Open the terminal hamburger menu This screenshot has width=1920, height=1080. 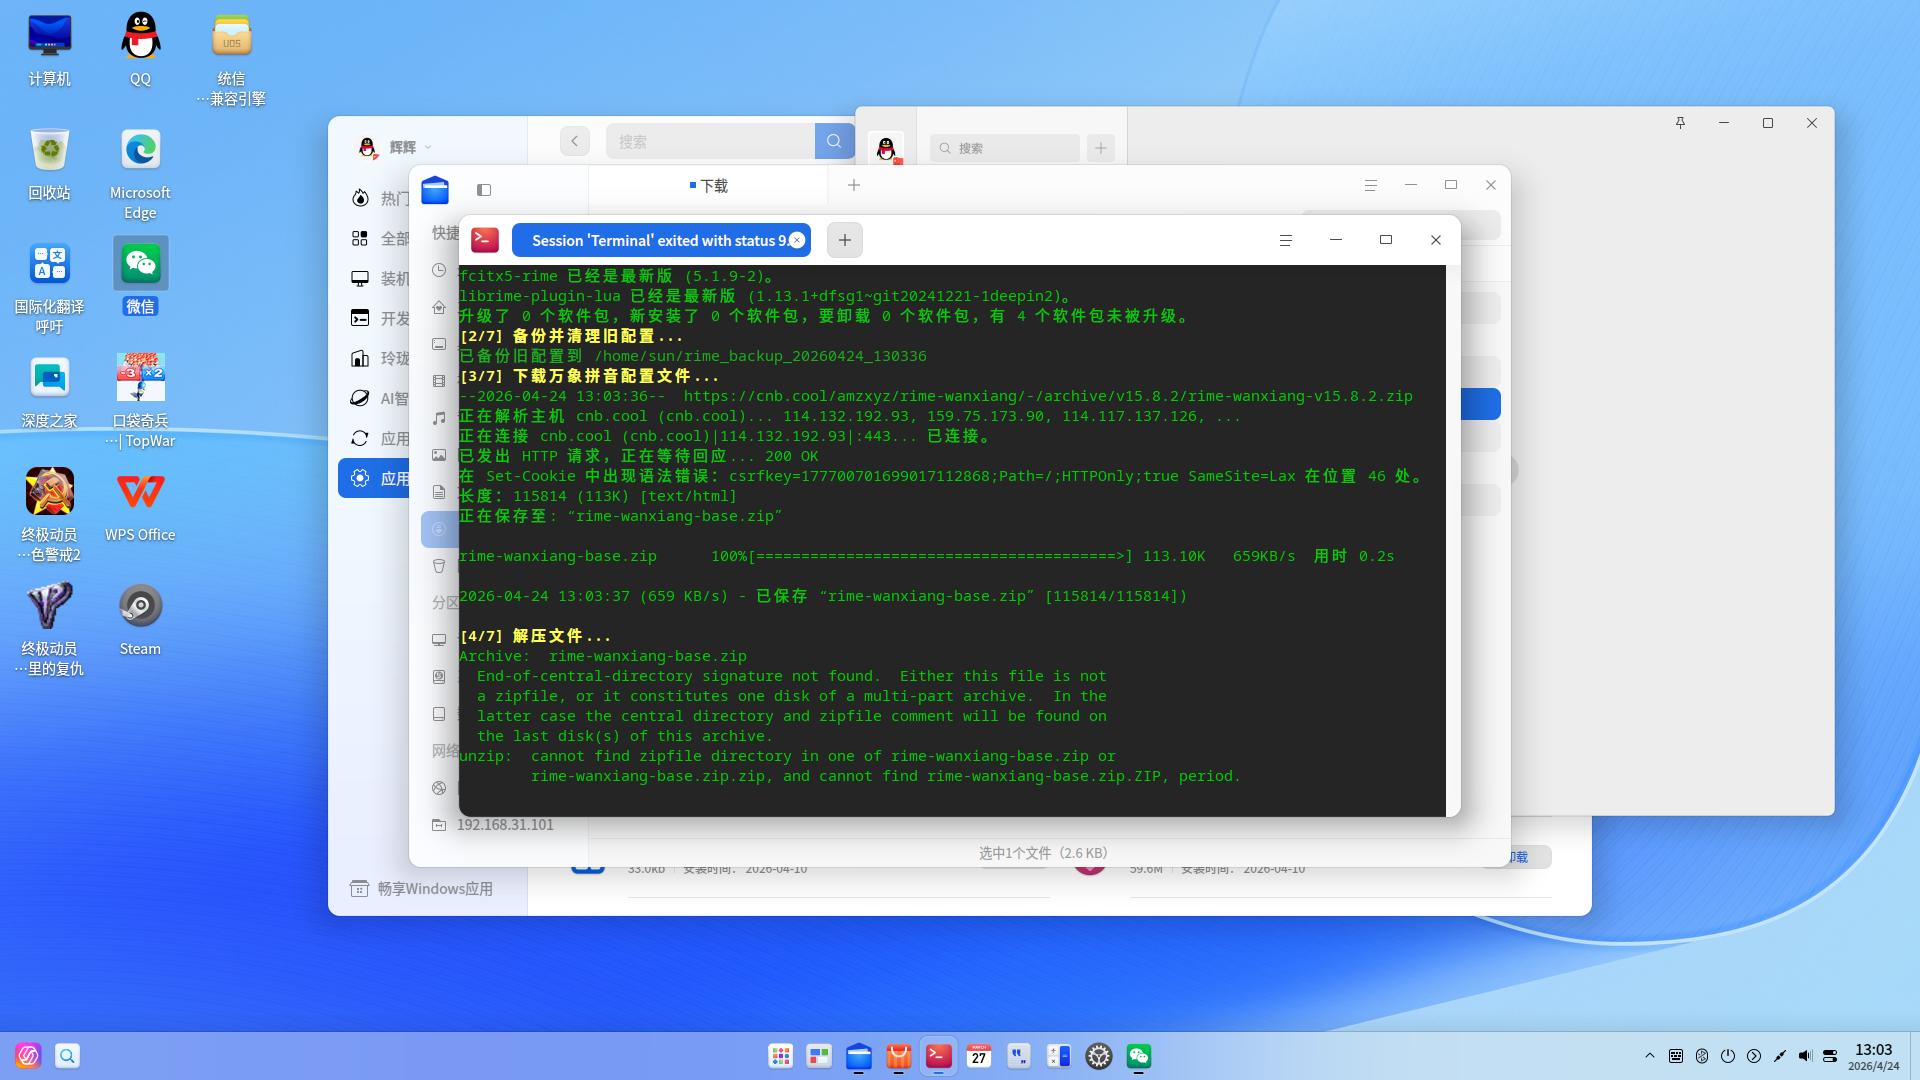[1286, 240]
